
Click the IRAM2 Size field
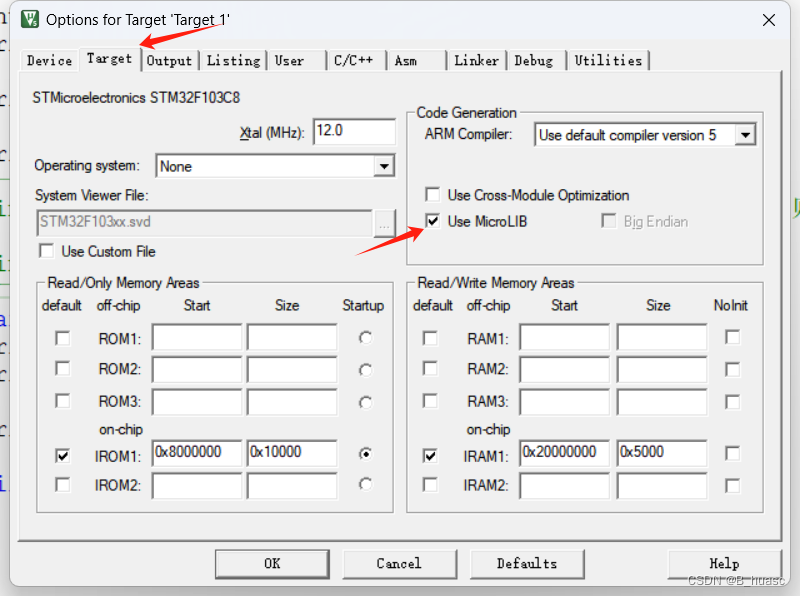(x=662, y=486)
